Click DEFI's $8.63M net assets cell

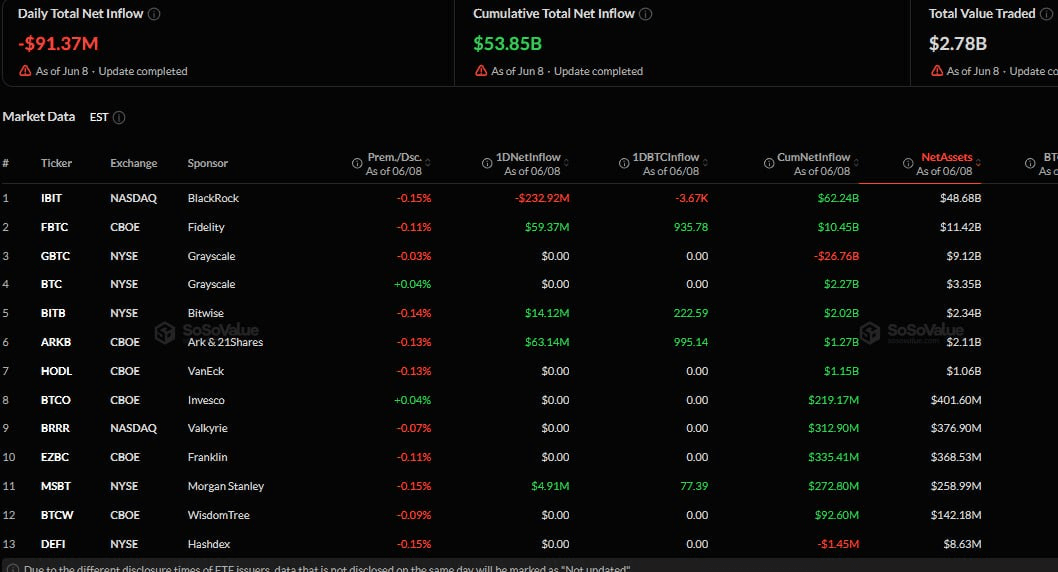pyautogui.click(x=962, y=544)
